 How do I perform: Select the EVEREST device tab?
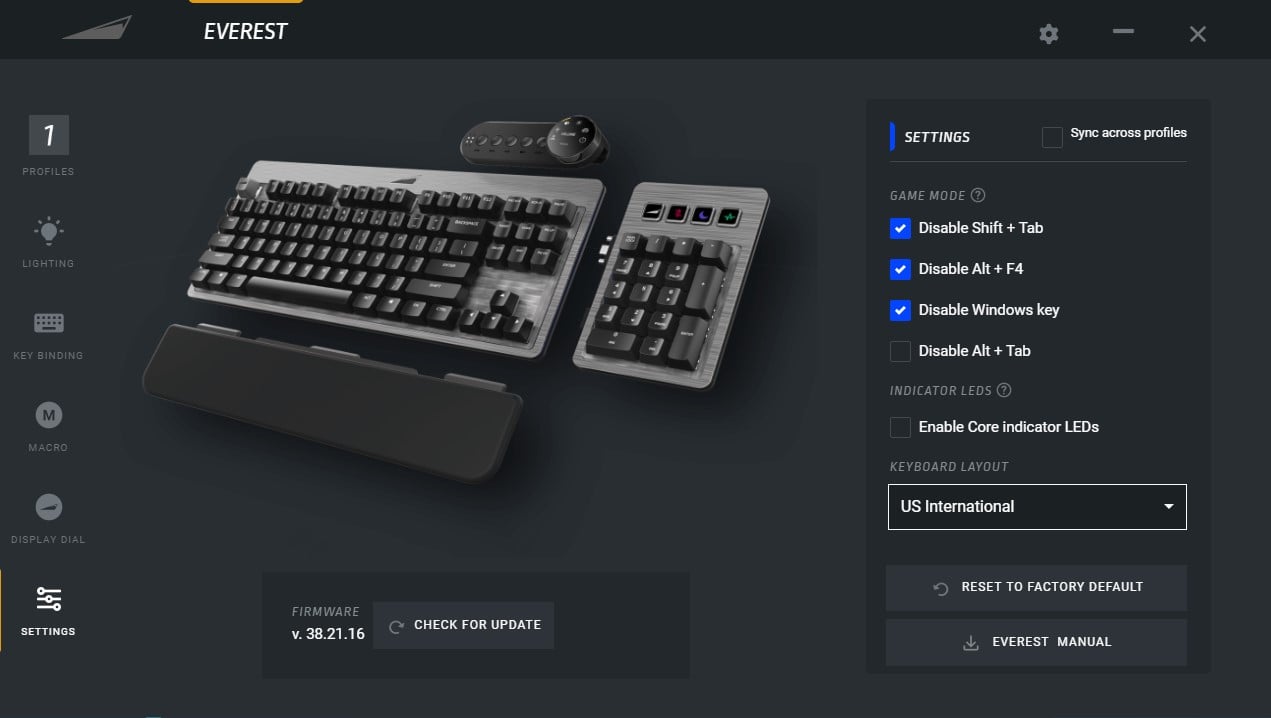pos(246,31)
